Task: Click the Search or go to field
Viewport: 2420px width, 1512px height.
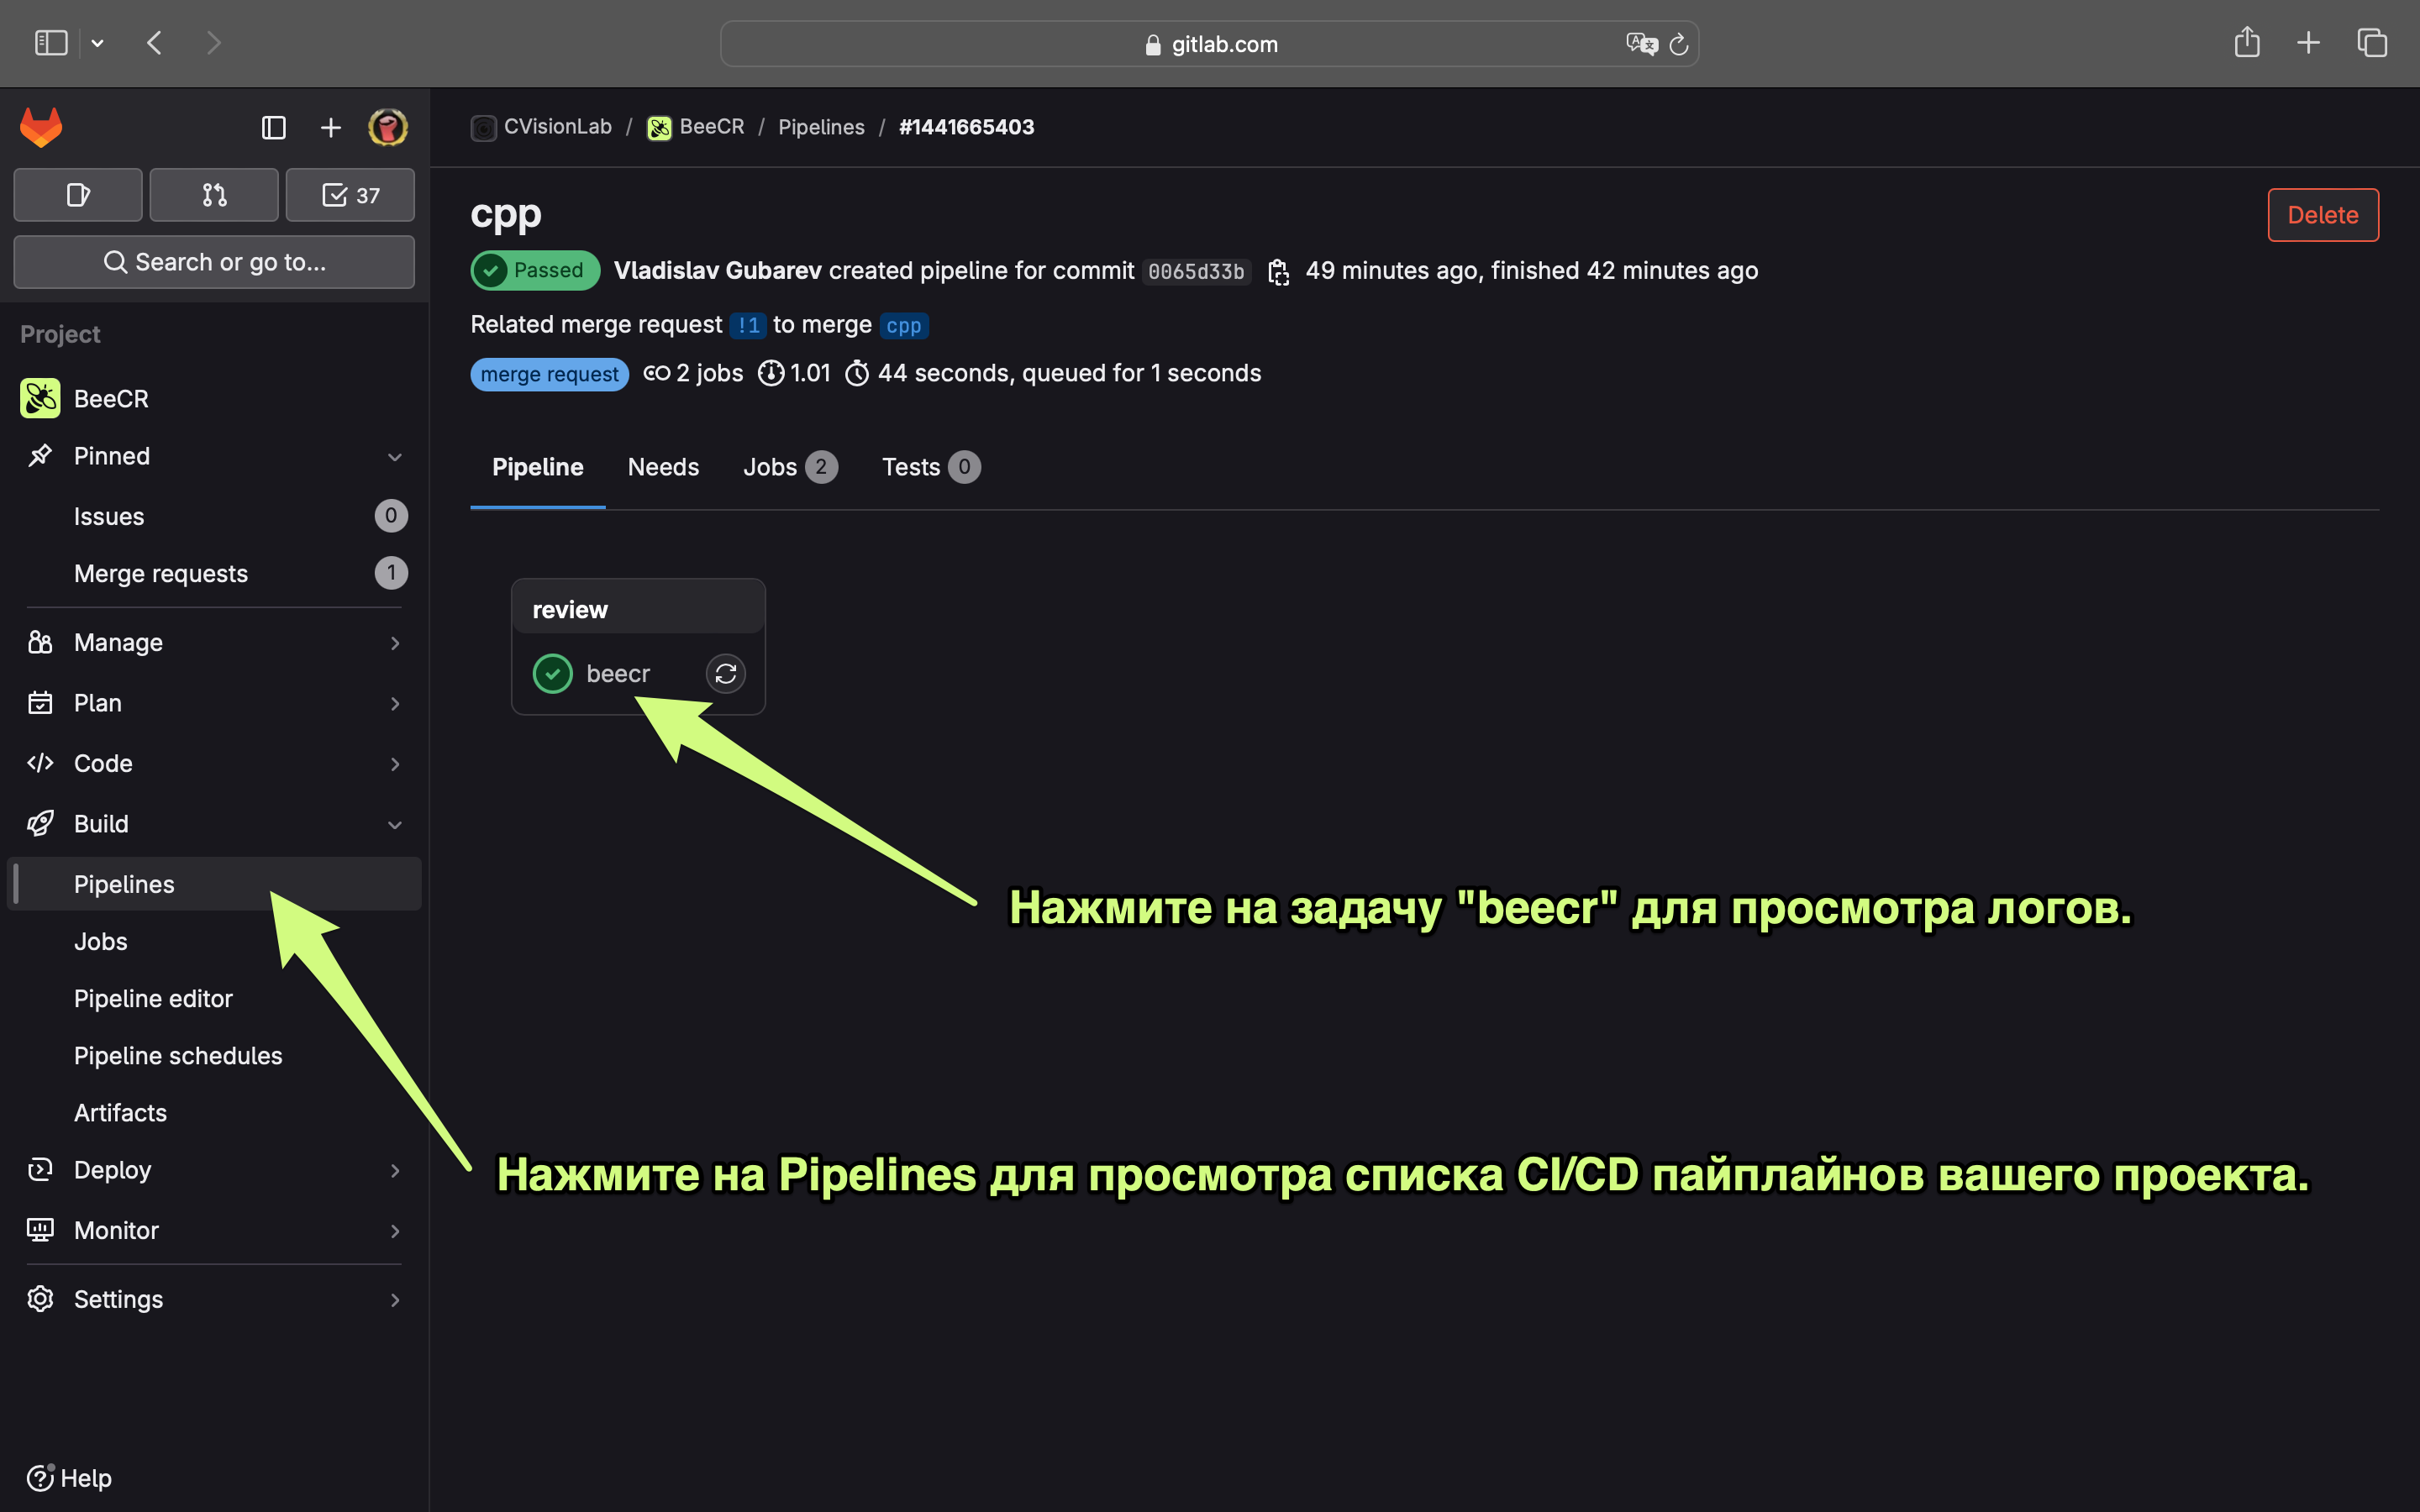Action: 213,262
